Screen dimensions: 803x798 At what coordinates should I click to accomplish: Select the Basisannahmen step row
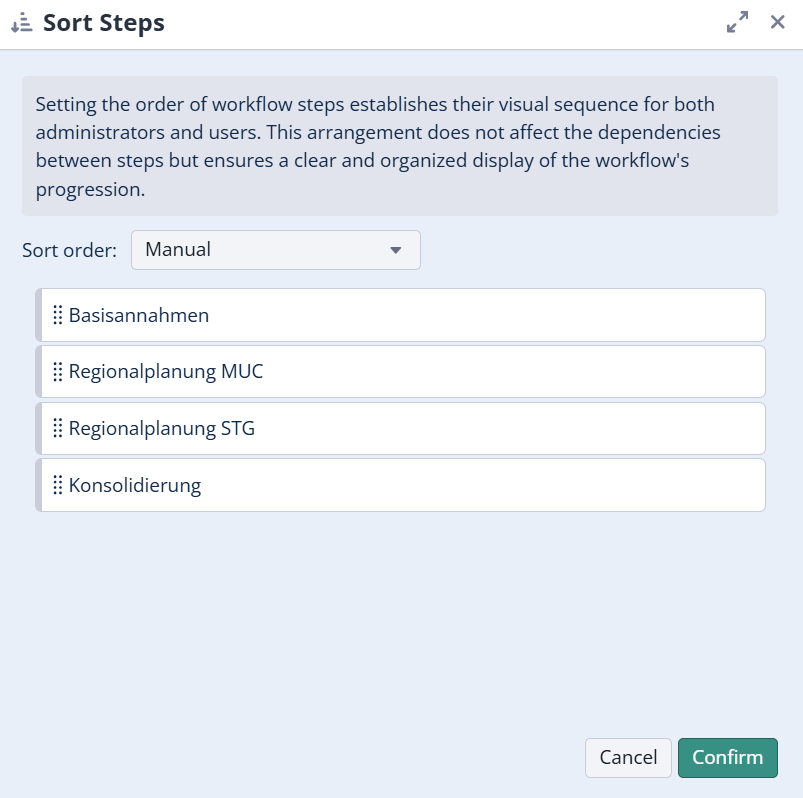coord(400,315)
